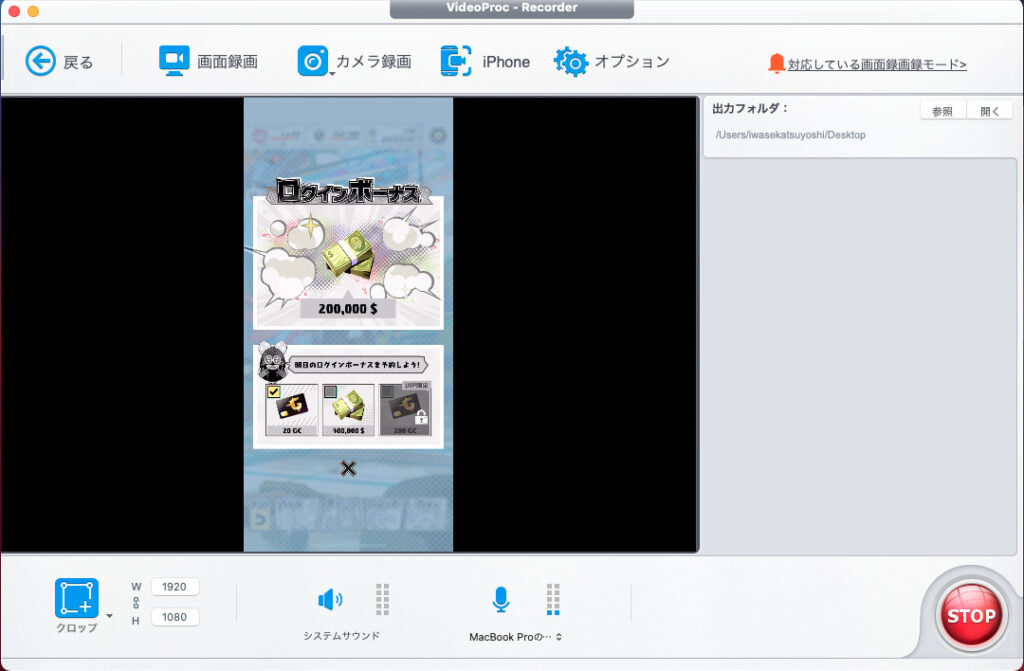Select the locked 200 GC reward card
Viewport: 1024px width, 671px height.
[405, 410]
